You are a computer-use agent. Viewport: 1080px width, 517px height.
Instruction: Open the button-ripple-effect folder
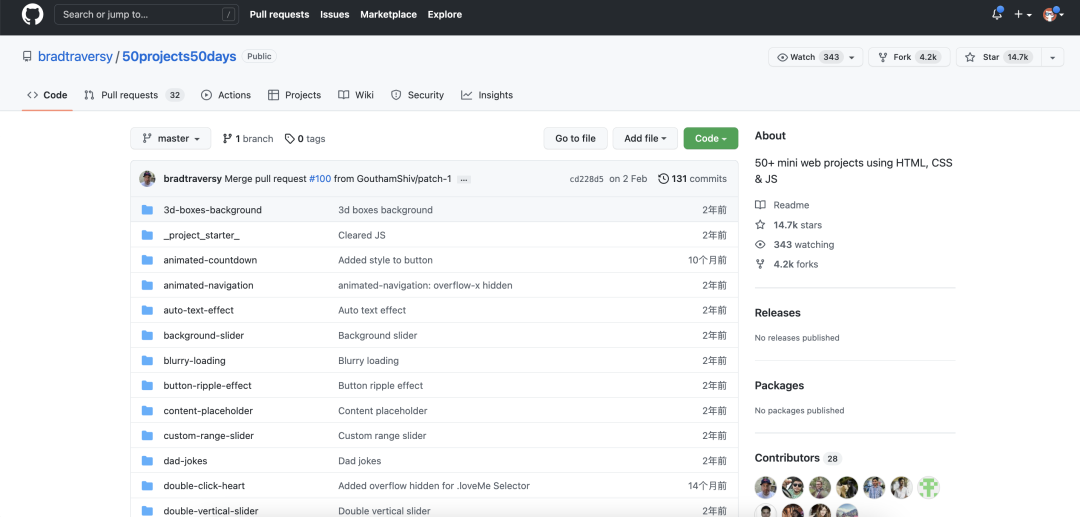click(x=207, y=386)
